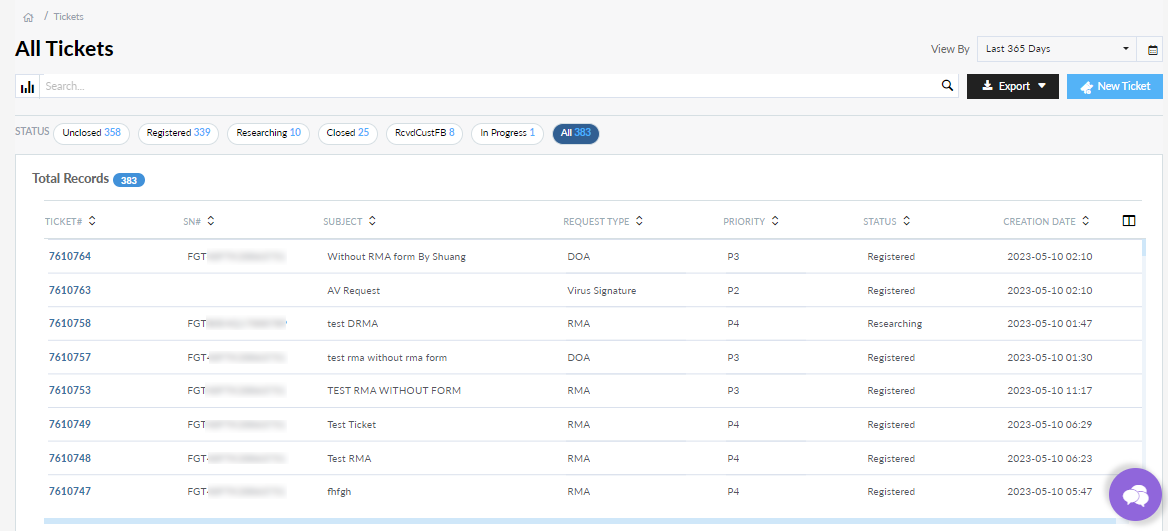Viewport: 1168px width, 531px height.
Task: Open the chart statistics icon beside search
Action: 28,86
